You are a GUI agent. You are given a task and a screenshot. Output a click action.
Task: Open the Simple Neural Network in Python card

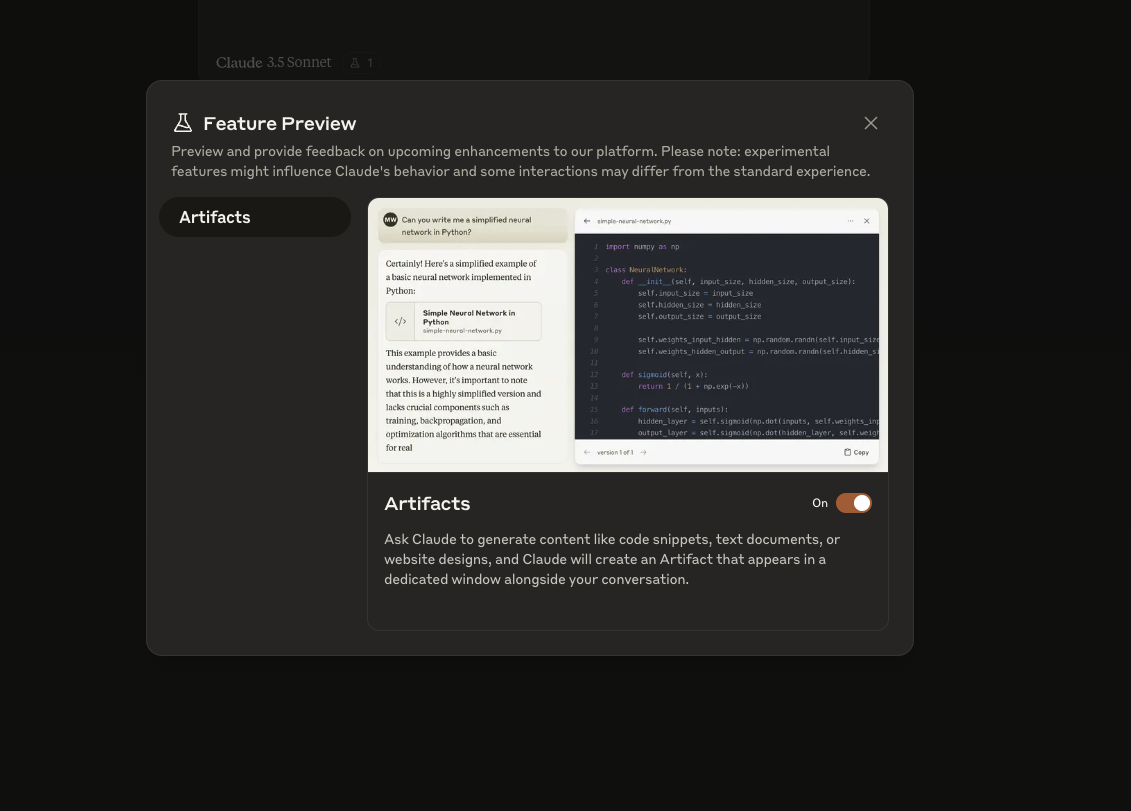pos(464,322)
